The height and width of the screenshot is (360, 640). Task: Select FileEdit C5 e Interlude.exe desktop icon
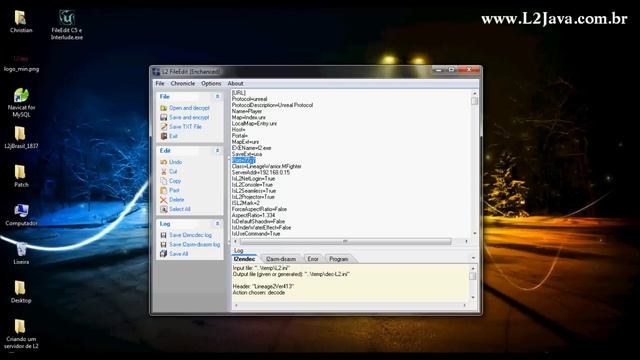point(67,24)
